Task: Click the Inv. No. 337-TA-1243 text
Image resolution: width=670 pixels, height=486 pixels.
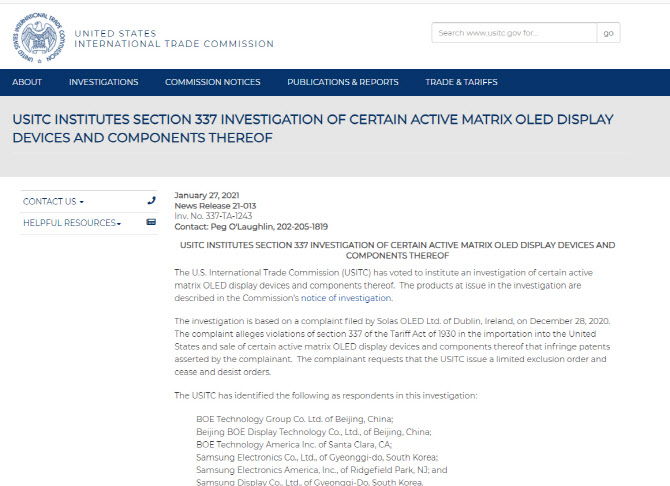Action: [x=213, y=216]
